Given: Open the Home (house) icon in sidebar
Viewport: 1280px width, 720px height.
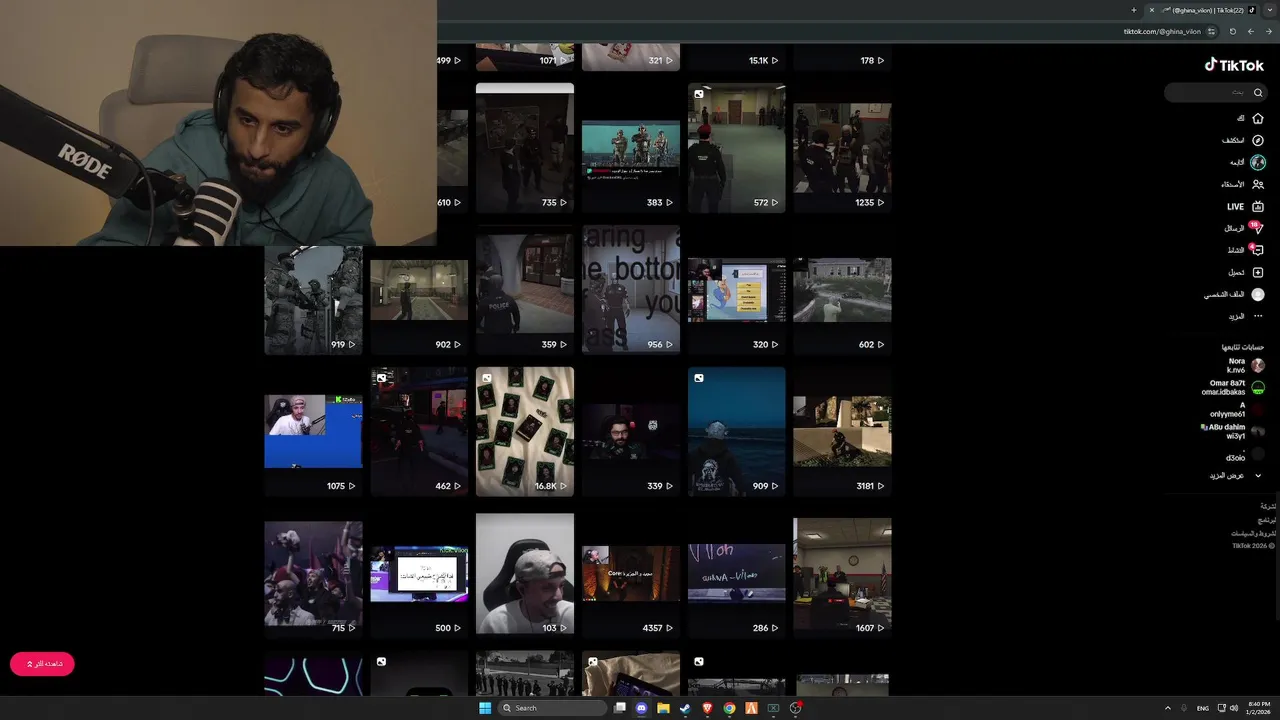Looking at the screenshot, I should coord(1258,118).
